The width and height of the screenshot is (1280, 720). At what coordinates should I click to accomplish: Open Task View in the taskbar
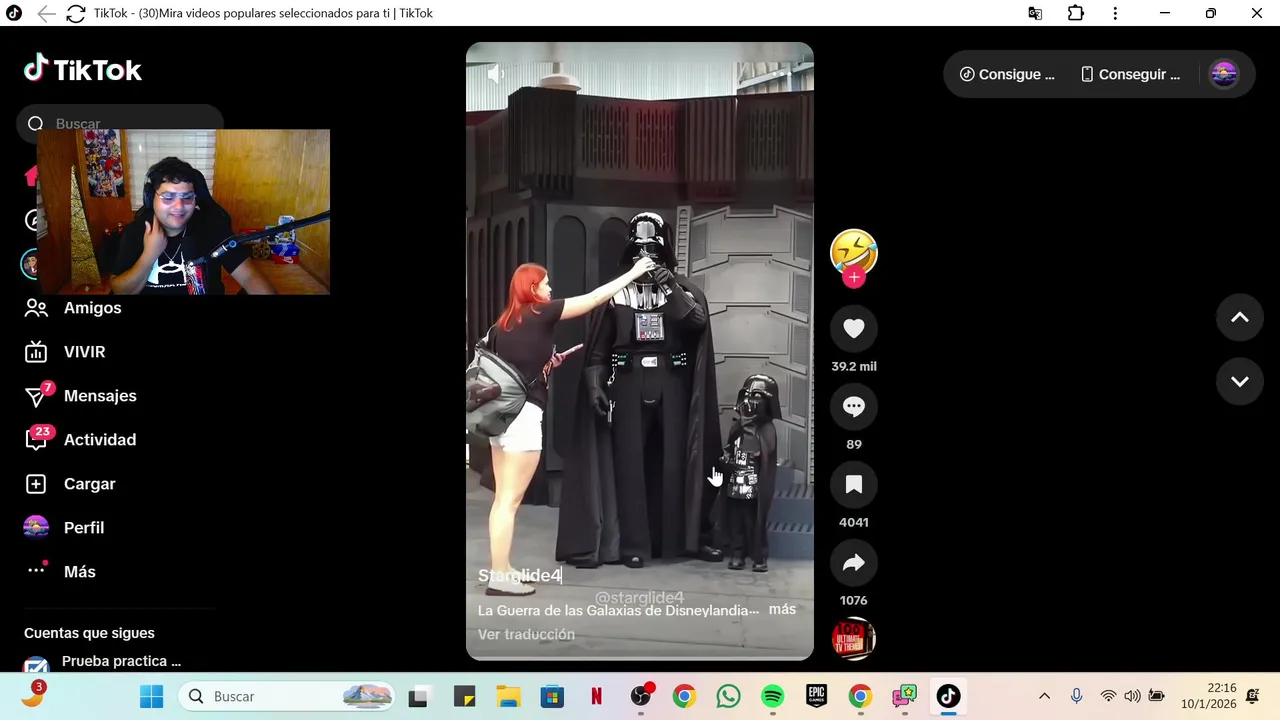click(418, 696)
